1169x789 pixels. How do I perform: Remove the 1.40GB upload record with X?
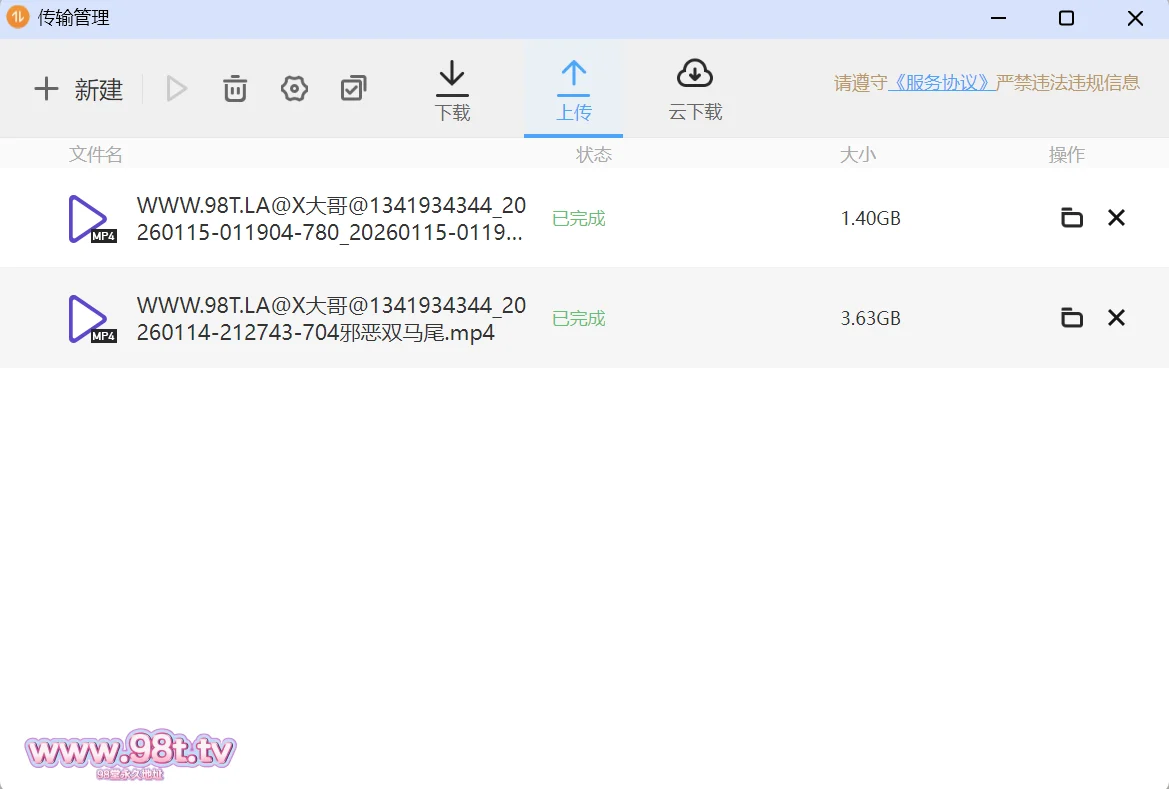coord(1116,218)
